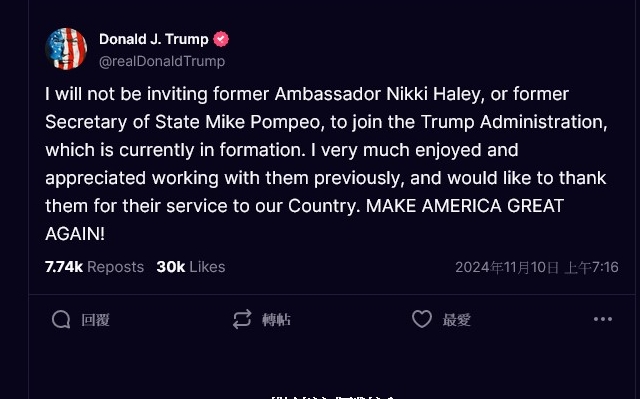Open the Reposts list label

tap(116, 267)
